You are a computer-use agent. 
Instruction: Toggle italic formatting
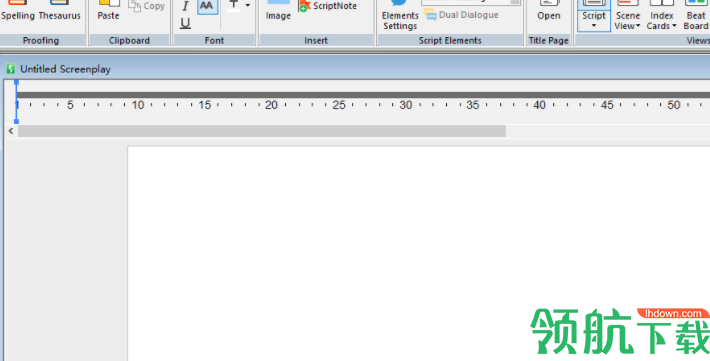coord(185,6)
